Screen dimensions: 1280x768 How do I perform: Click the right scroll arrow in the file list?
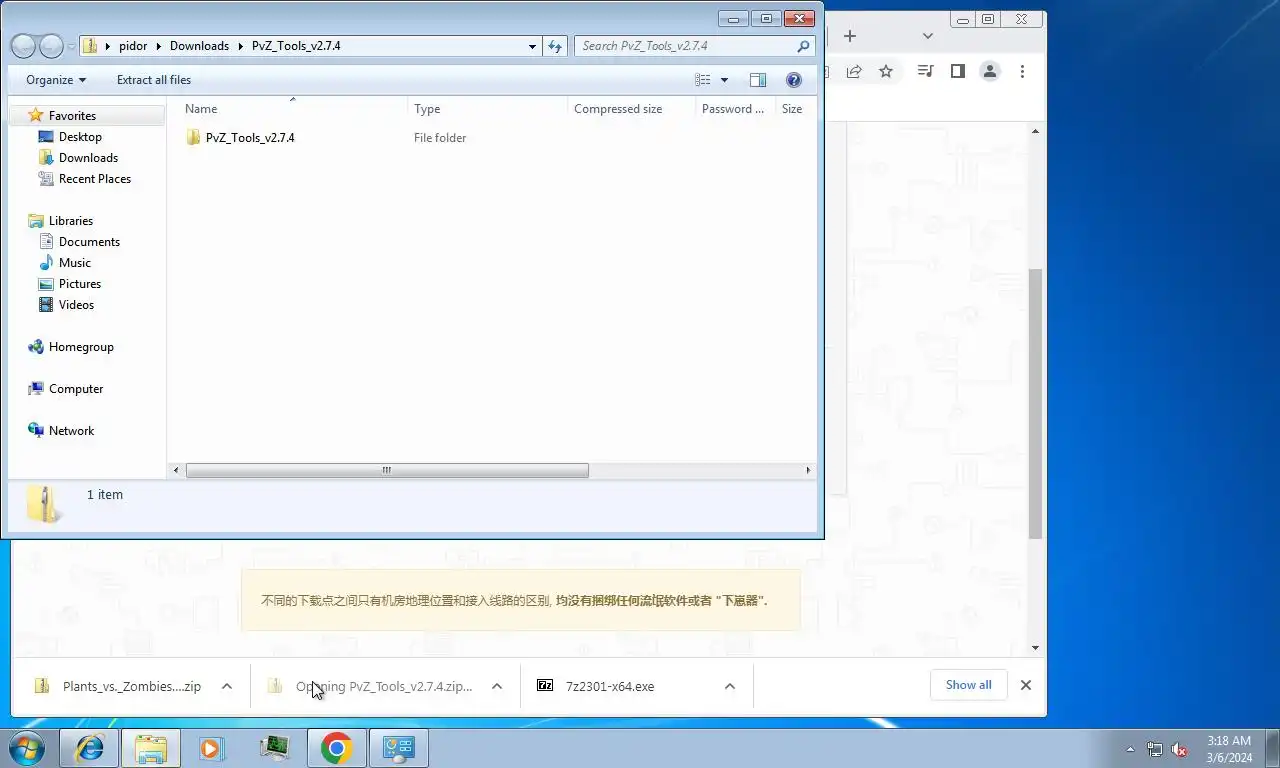tap(808, 470)
